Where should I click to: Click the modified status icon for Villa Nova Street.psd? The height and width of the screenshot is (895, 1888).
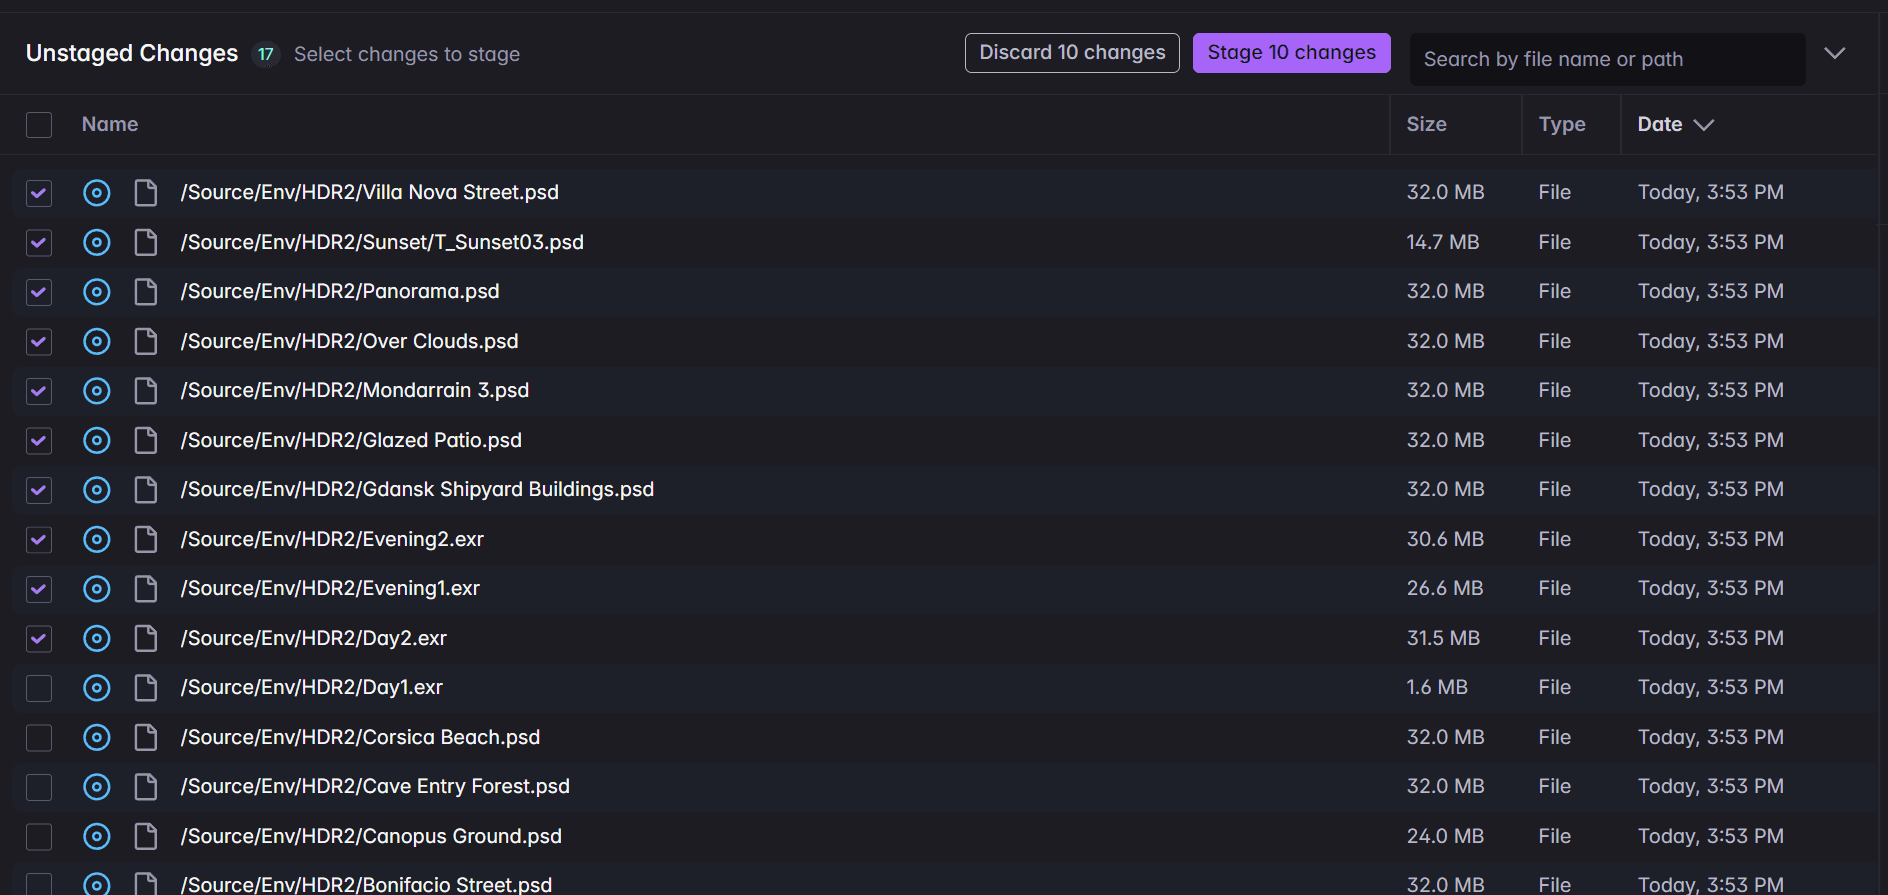tap(97, 192)
